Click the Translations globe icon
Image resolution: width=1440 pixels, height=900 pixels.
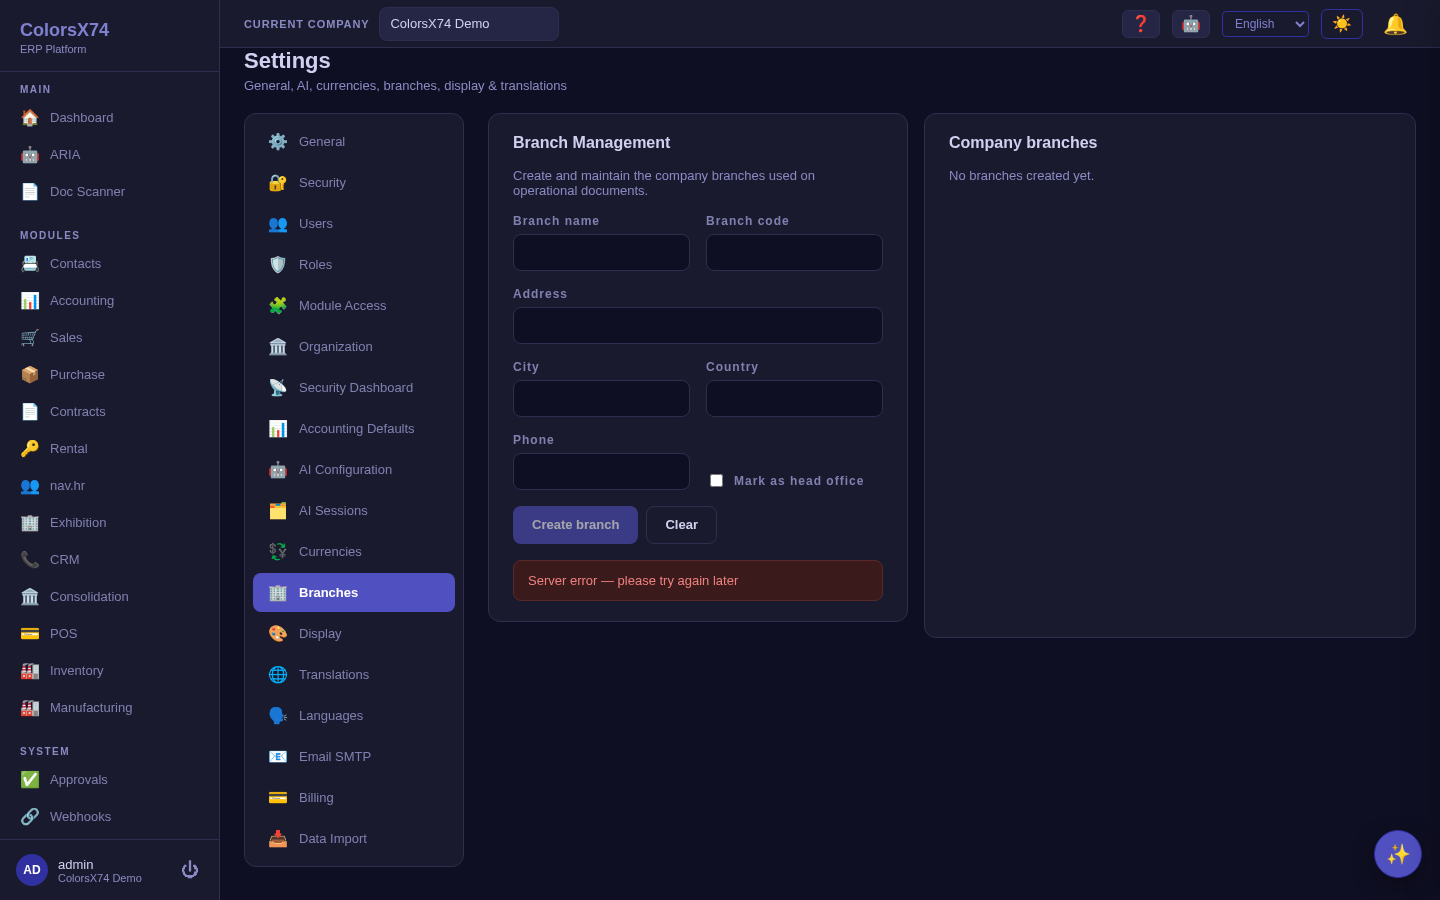[278, 675]
